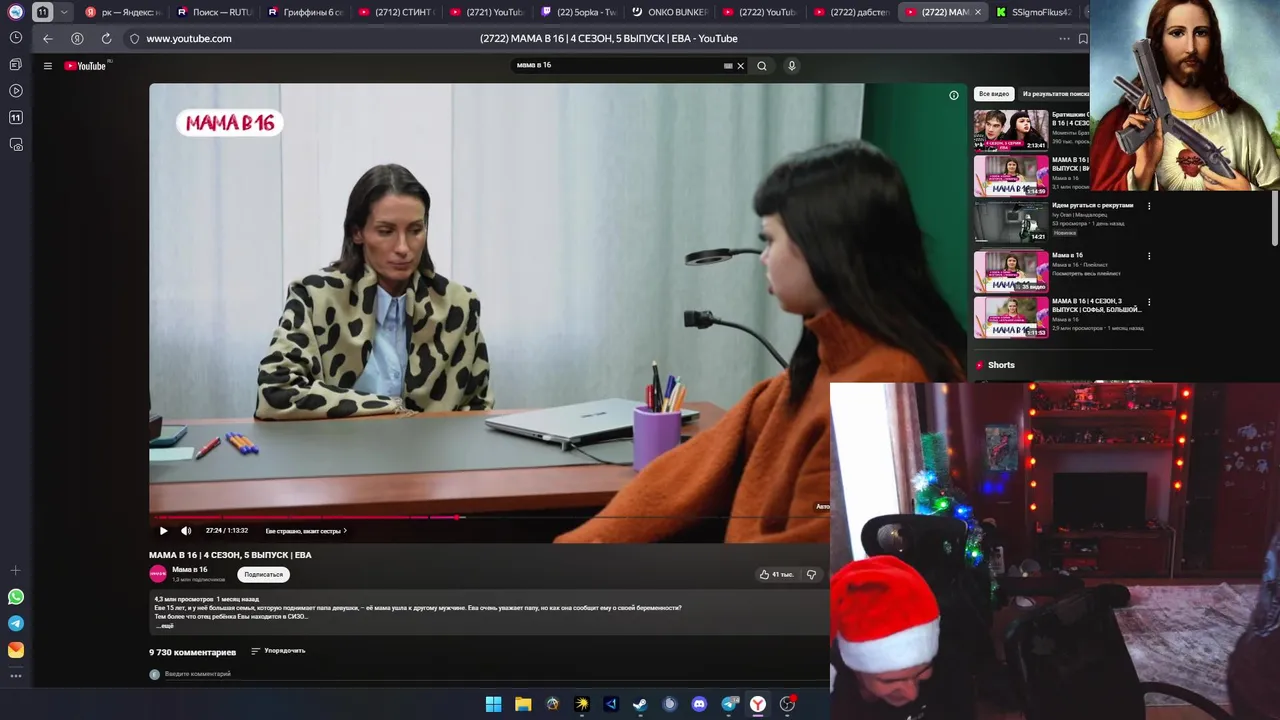
Task: Run the search with the magnifier icon
Action: click(762, 66)
